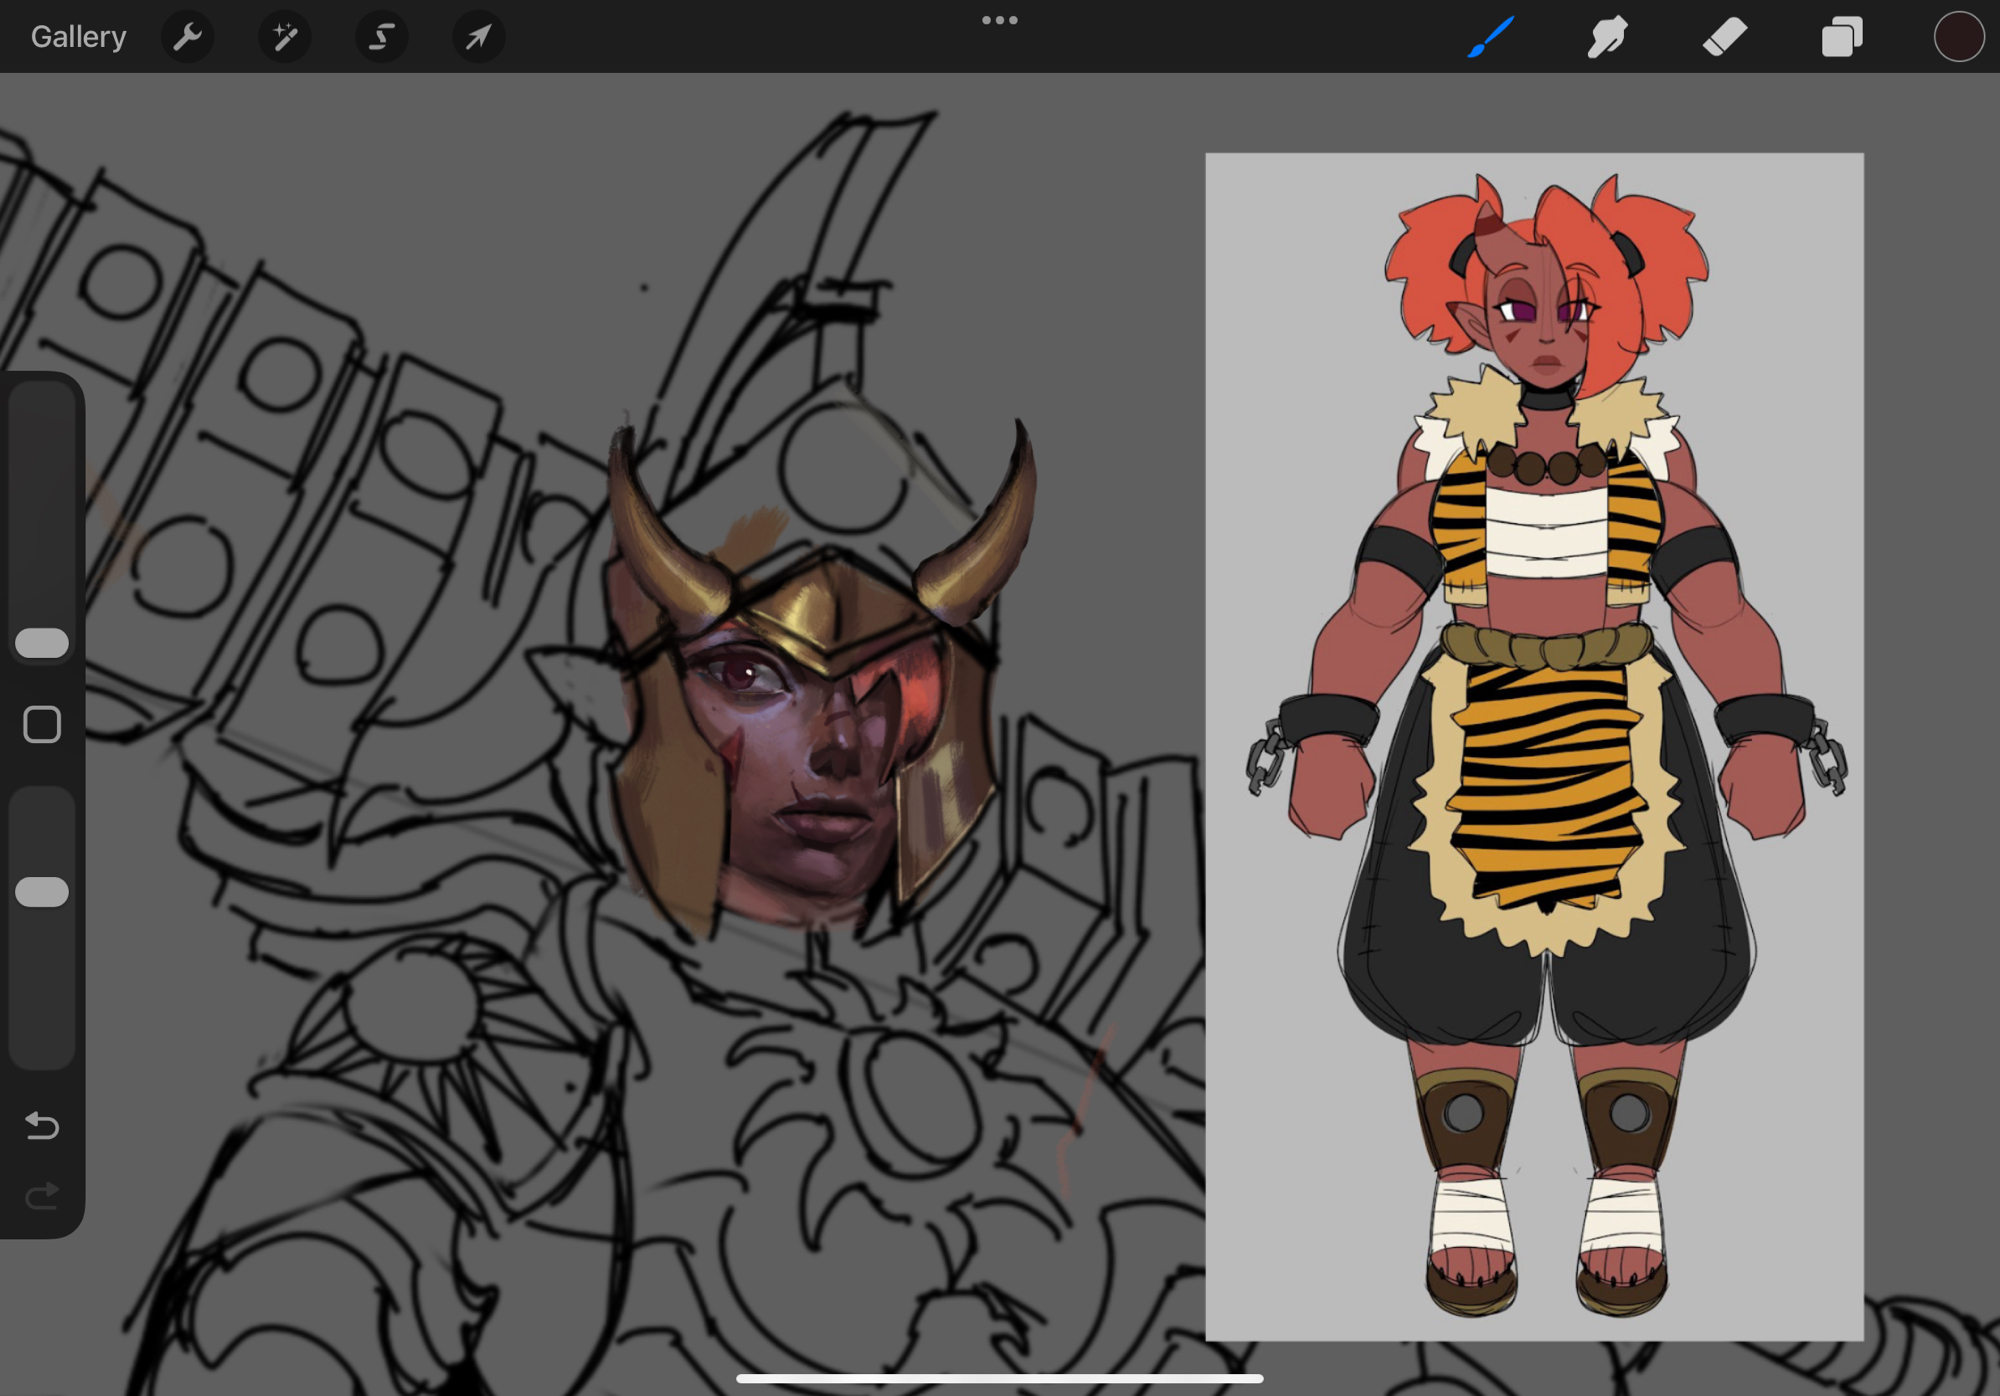The width and height of the screenshot is (2000, 1396).
Task: Open the Actions wrench menu
Action: [187, 37]
